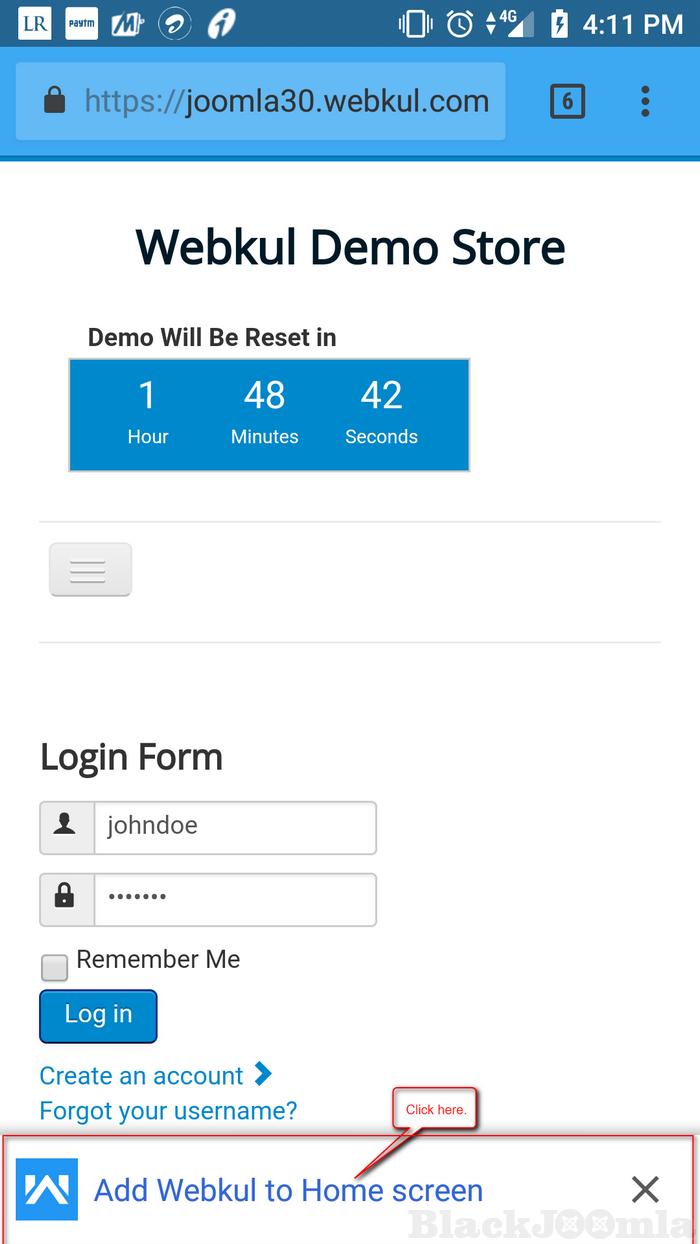Tap Add Webkul to Home screen
The image size is (700, 1244).
(288, 1190)
